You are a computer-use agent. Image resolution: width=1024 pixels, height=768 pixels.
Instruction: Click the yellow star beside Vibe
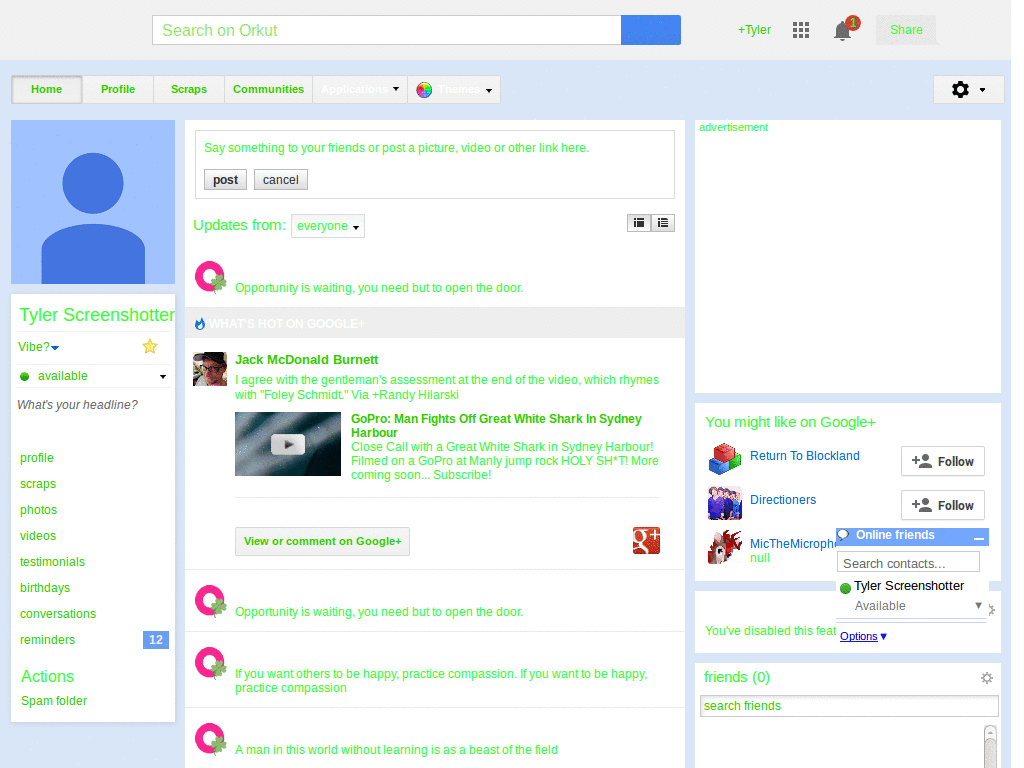150,346
